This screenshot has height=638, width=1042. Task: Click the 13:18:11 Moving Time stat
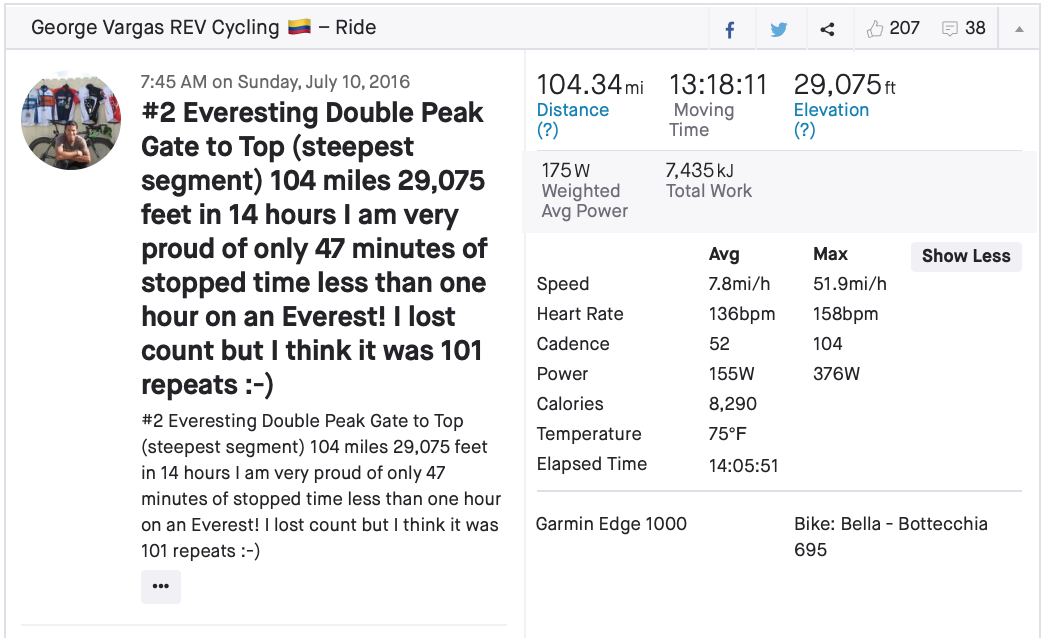pos(718,86)
